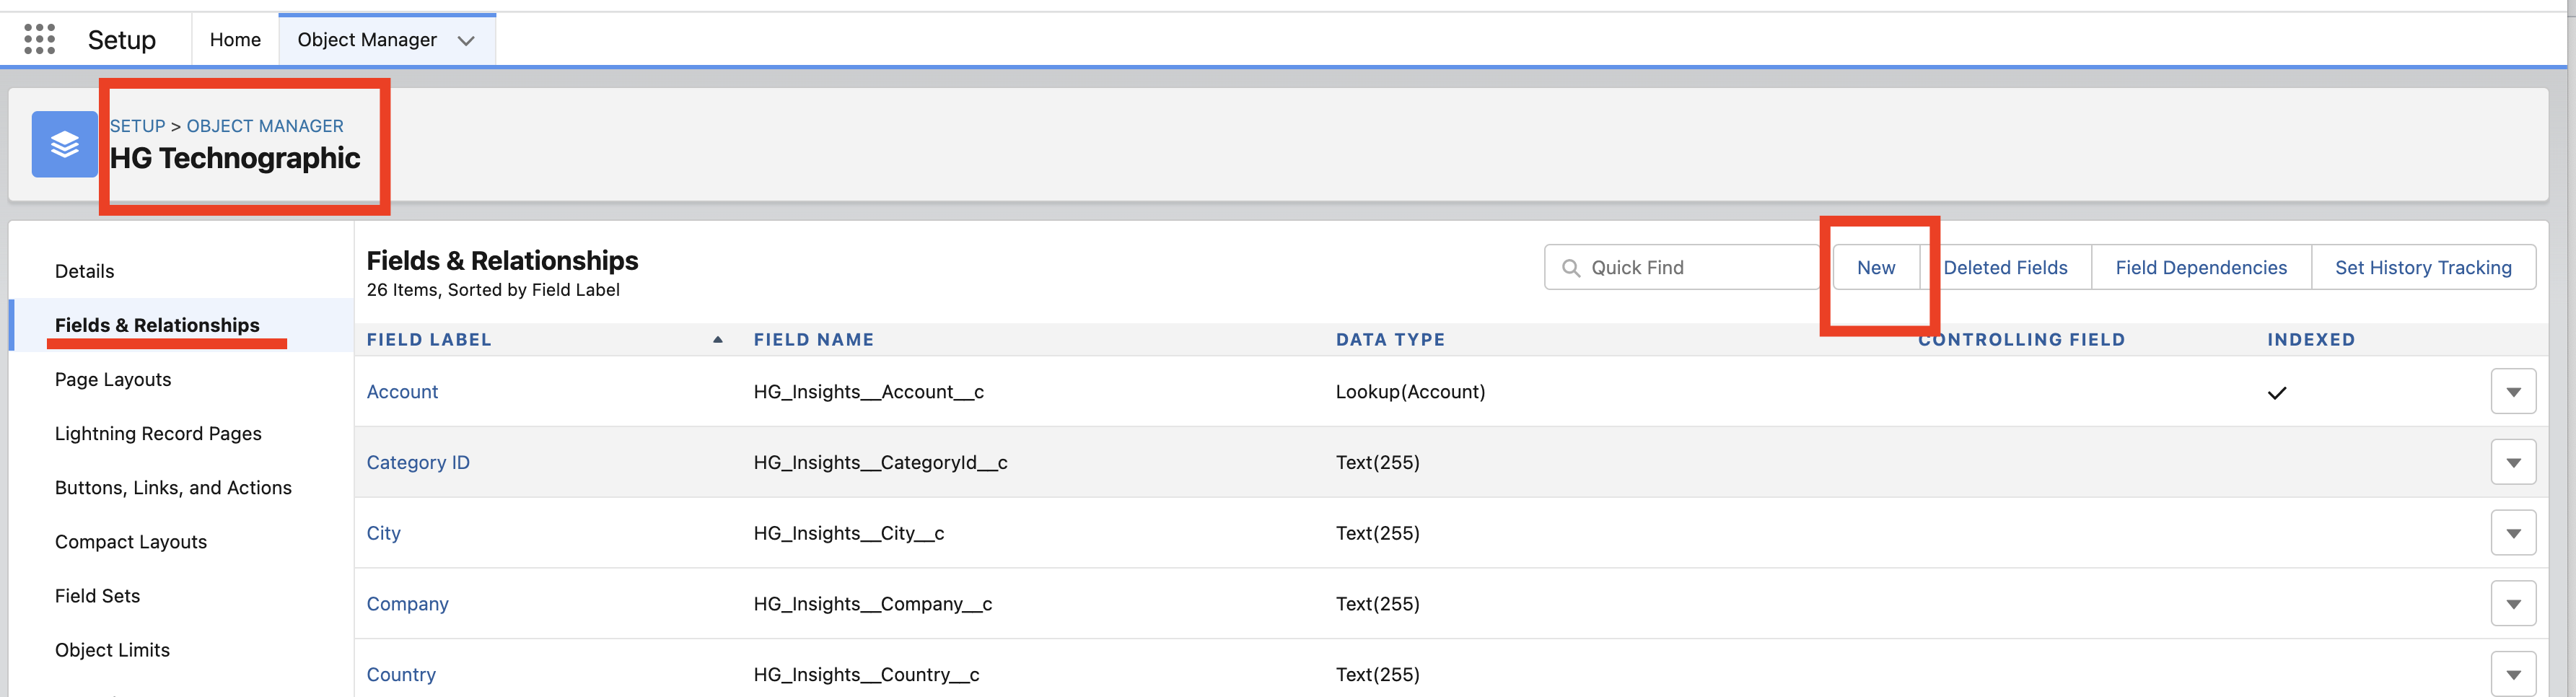
Task: Open Object Limits section
Action: [112, 649]
